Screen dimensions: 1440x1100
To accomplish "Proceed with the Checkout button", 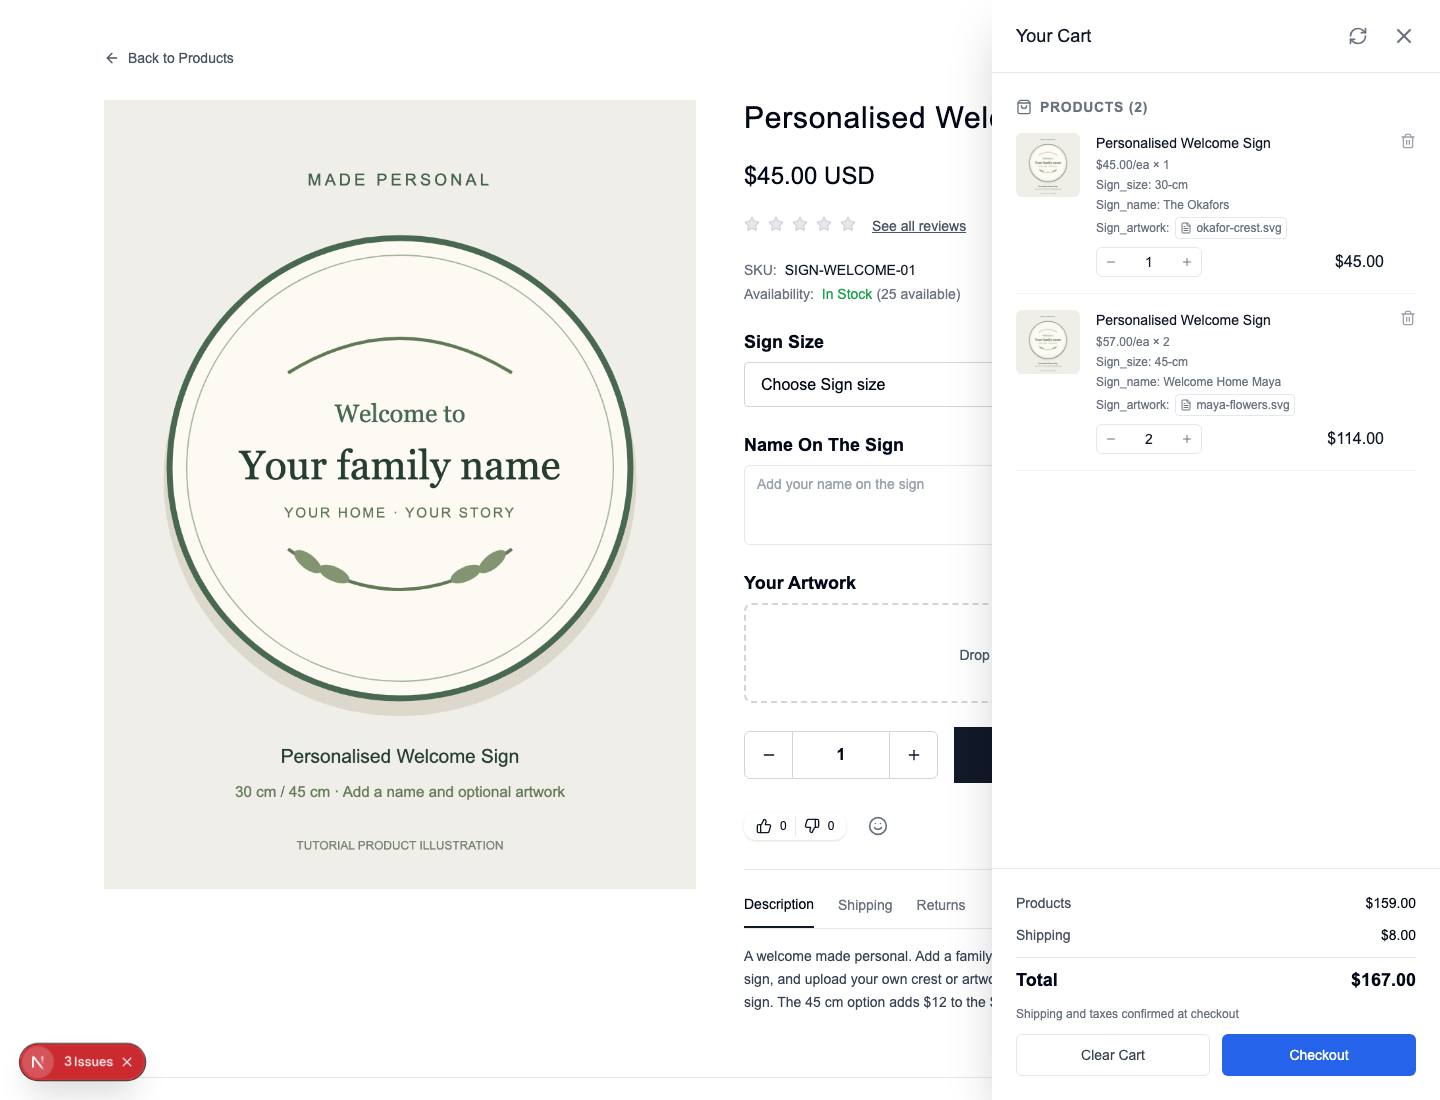I will pos(1319,1055).
